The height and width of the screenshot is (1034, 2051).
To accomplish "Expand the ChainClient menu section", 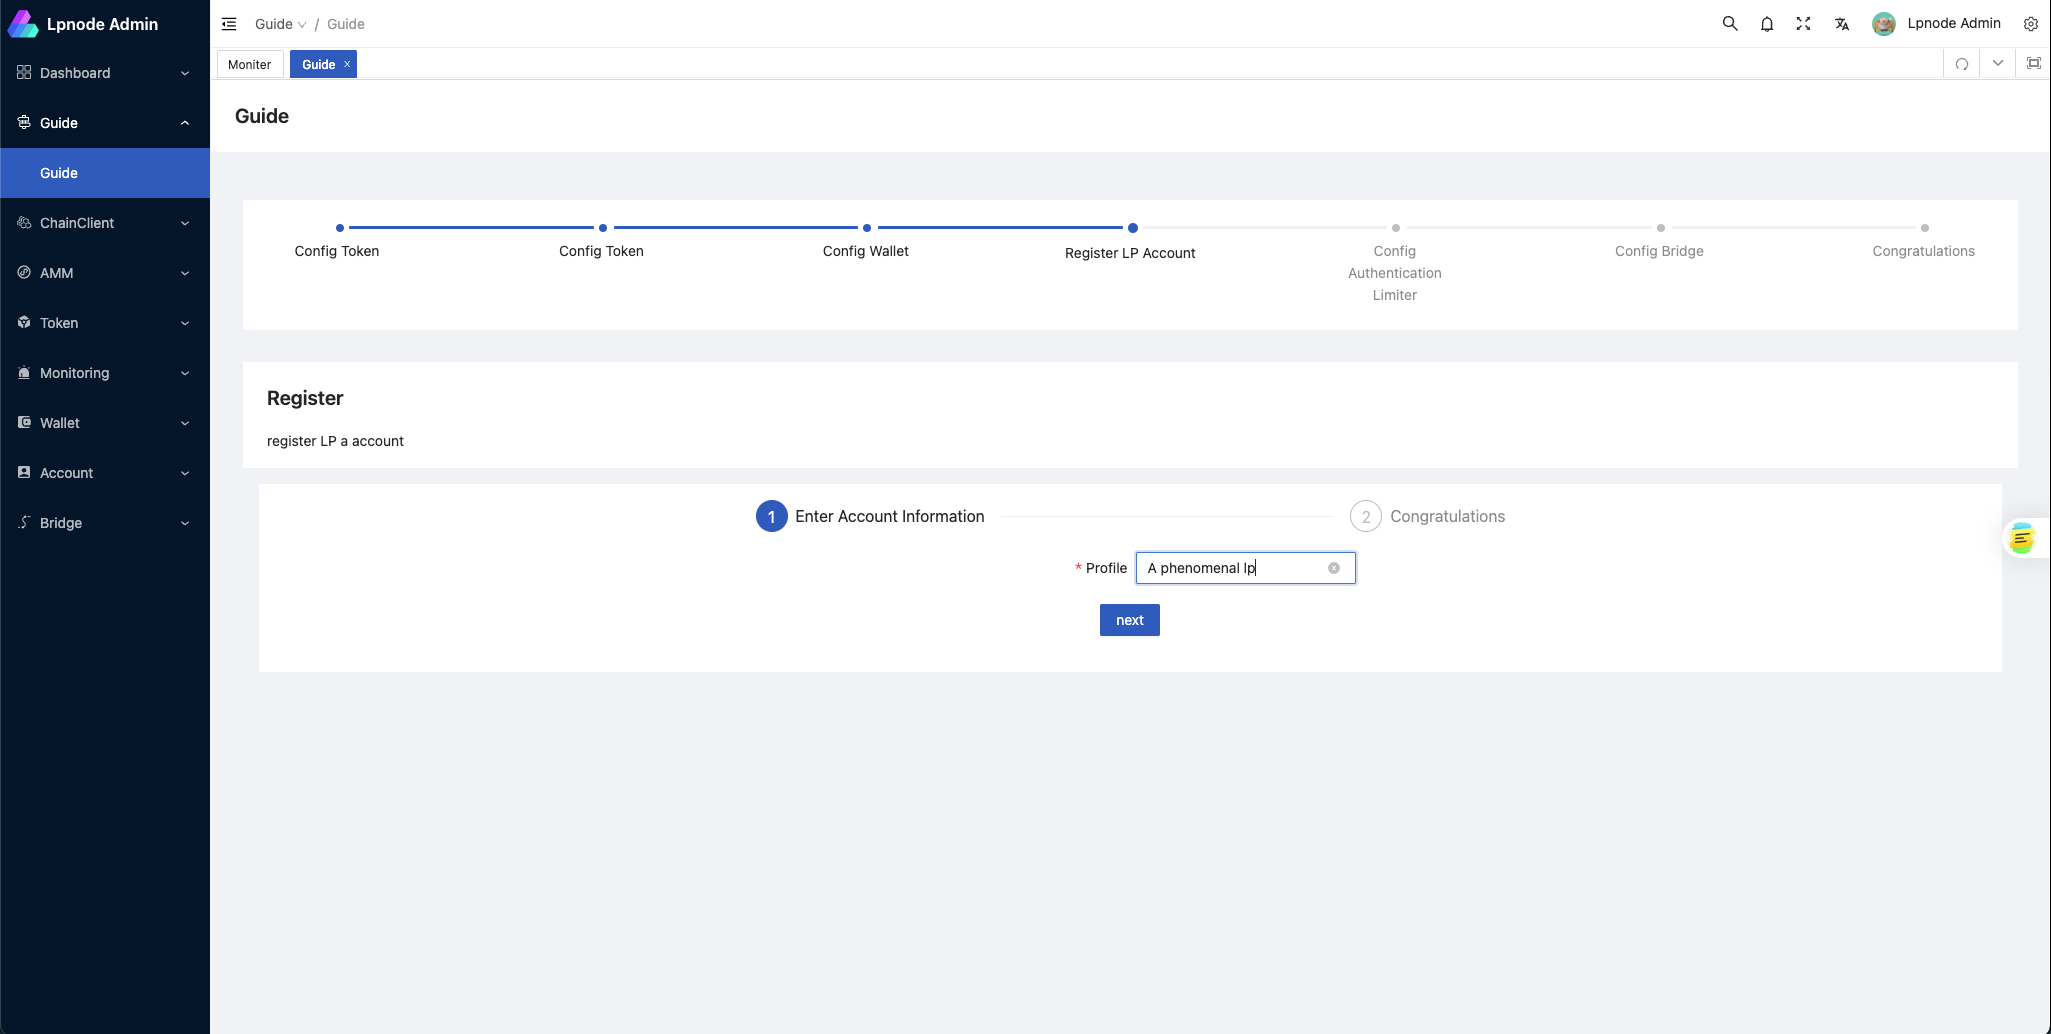I will [x=104, y=223].
